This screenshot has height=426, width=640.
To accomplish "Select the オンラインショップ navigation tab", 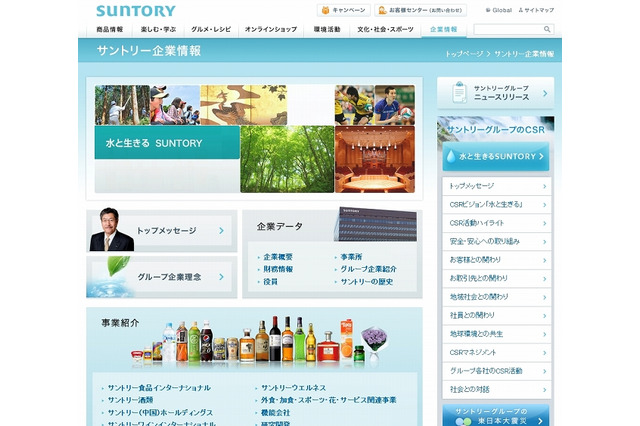I will (270, 30).
